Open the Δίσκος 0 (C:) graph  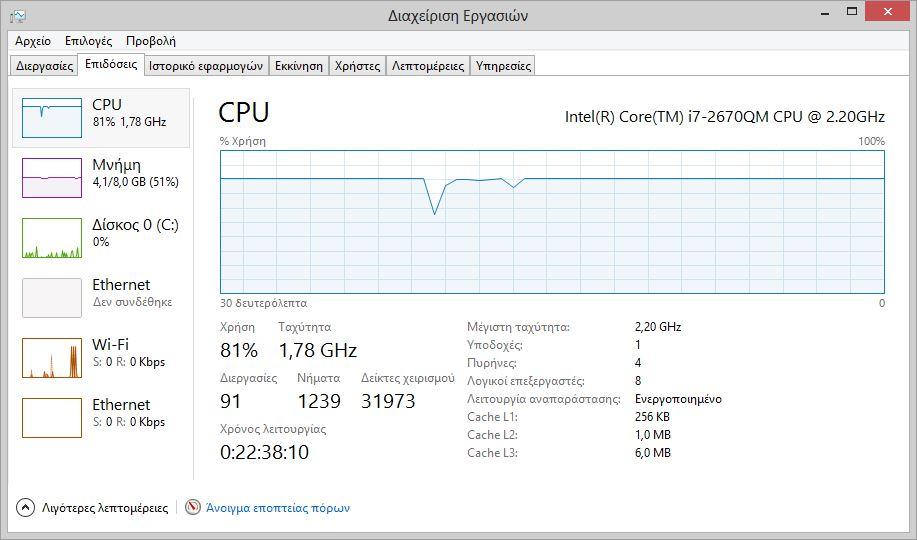(51, 238)
